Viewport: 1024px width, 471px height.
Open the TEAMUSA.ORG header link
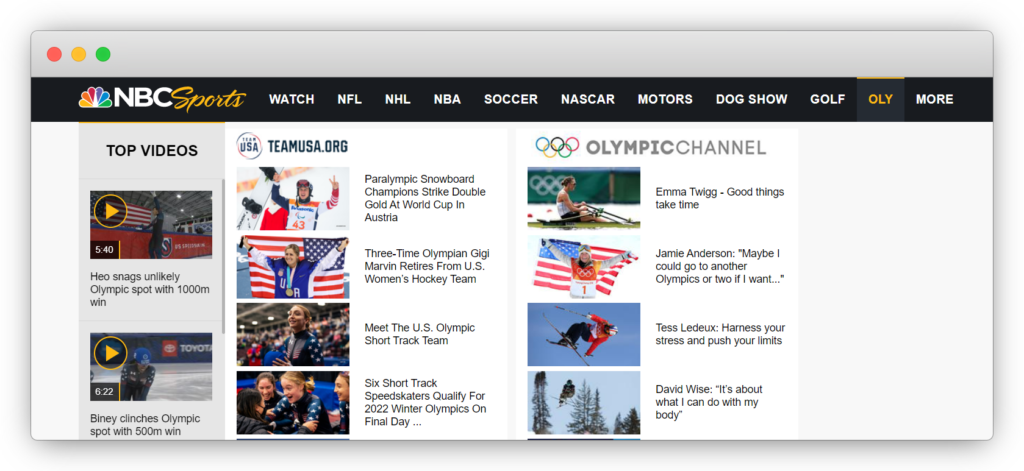pos(308,146)
